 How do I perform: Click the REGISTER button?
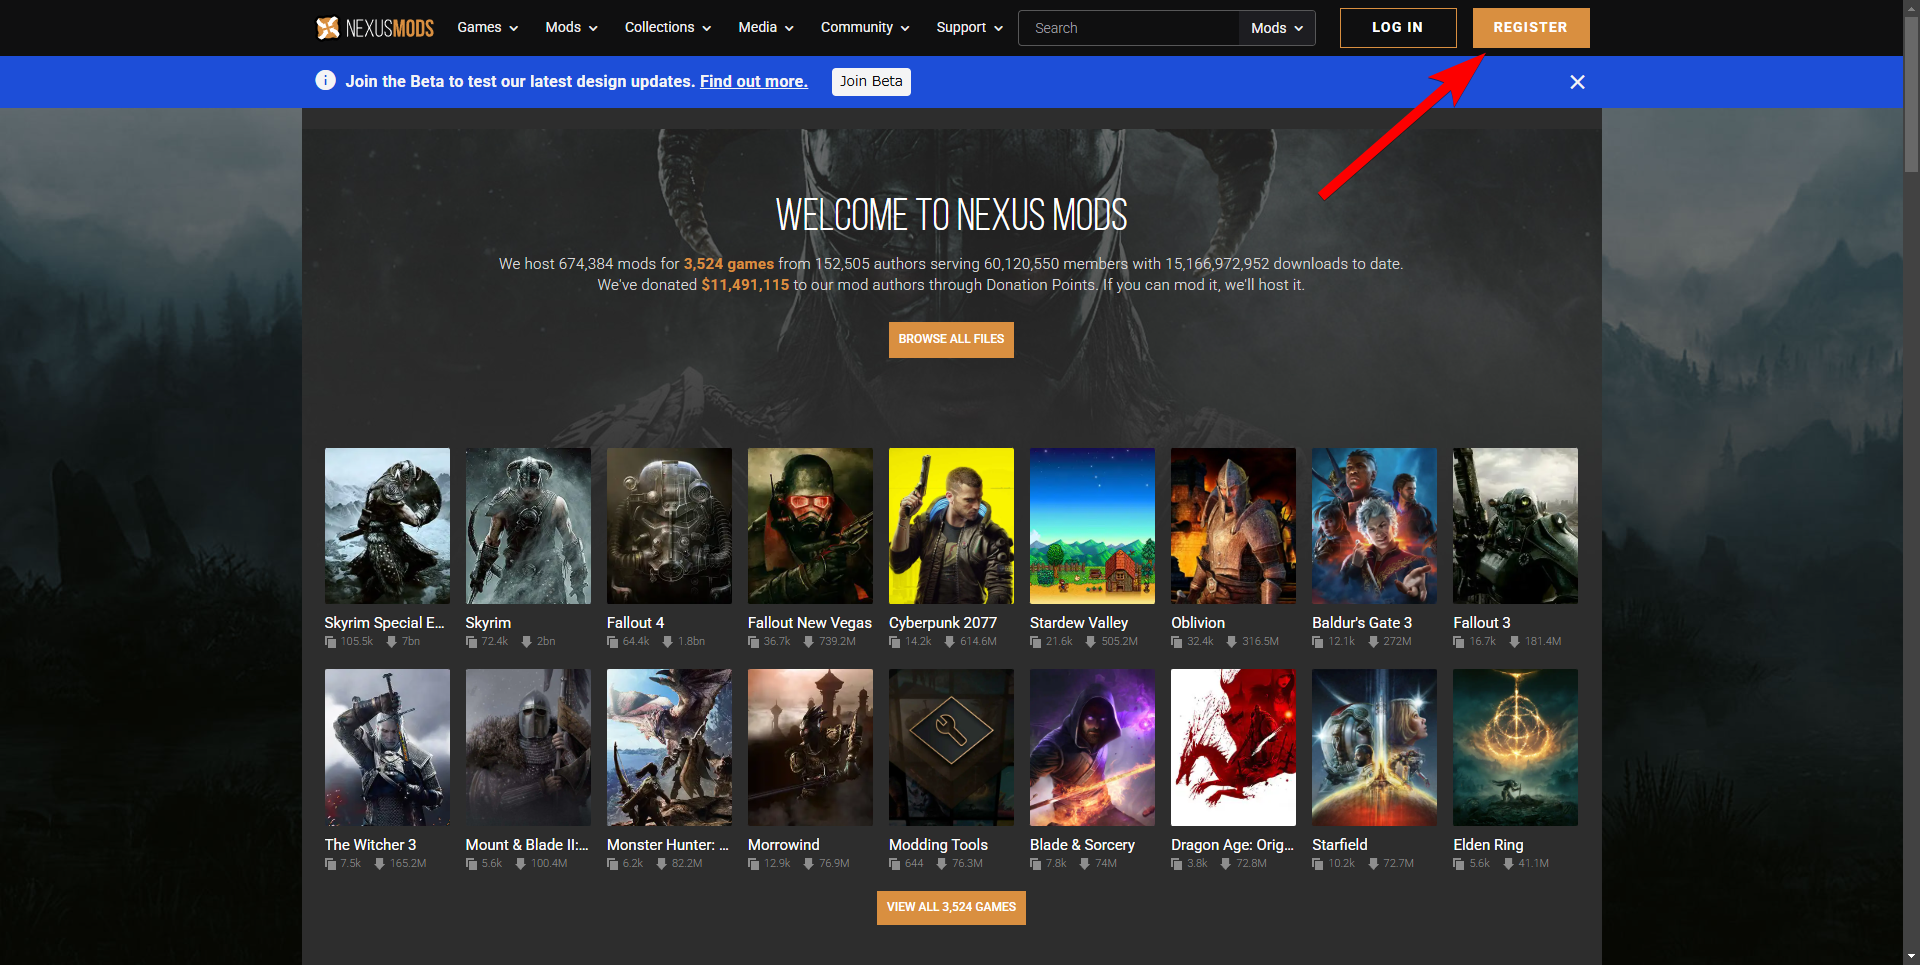[1531, 28]
